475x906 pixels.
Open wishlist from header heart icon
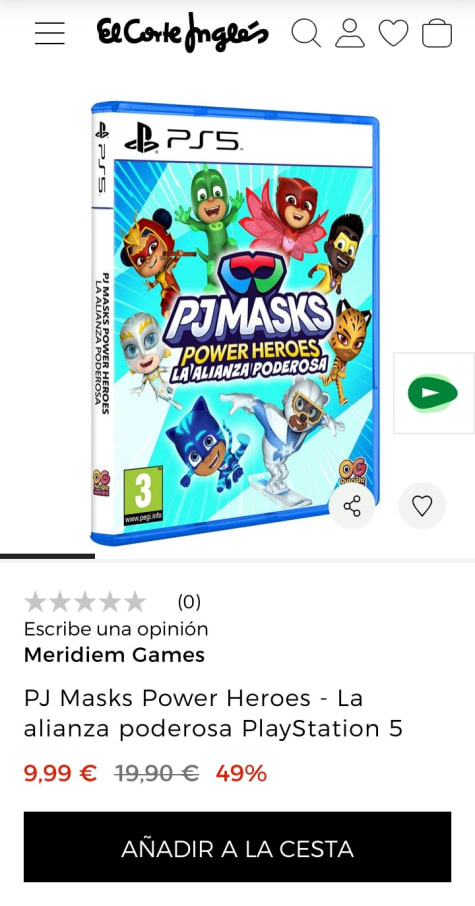pos(394,33)
